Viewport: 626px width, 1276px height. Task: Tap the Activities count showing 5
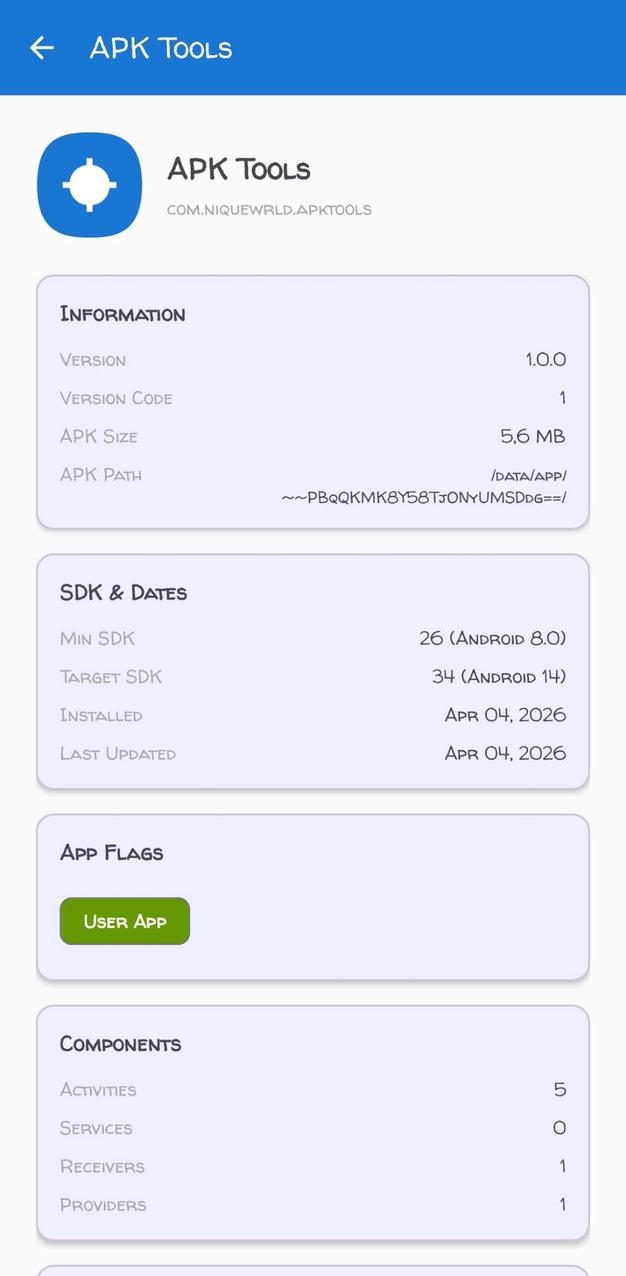[x=559, y=1089]
